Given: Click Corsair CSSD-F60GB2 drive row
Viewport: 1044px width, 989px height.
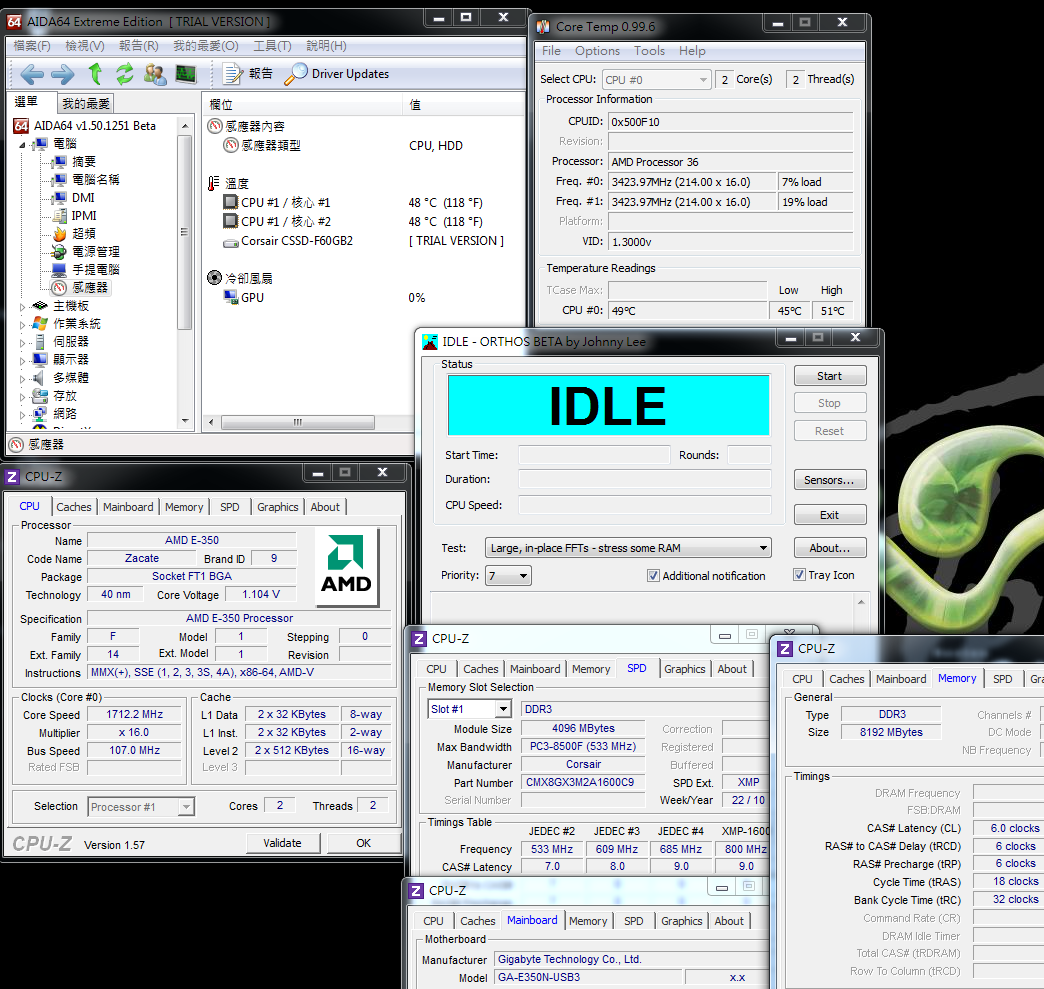Looking at the screenshot, I should [x=297, y=240].
